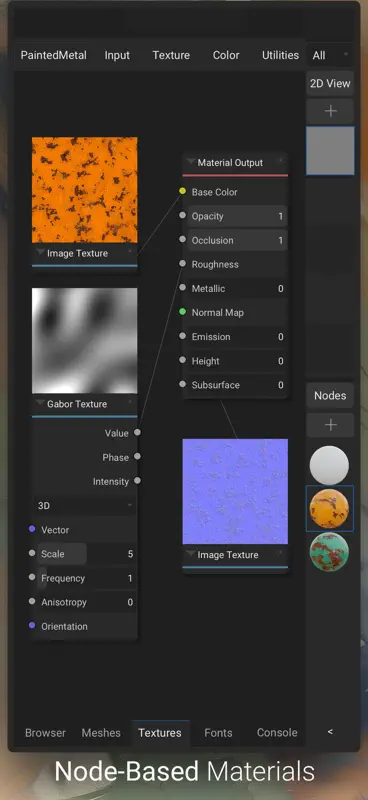Click the Subsurface input socket
The height and width of the screenshot is (800, 368).
(x=183, y=384)
